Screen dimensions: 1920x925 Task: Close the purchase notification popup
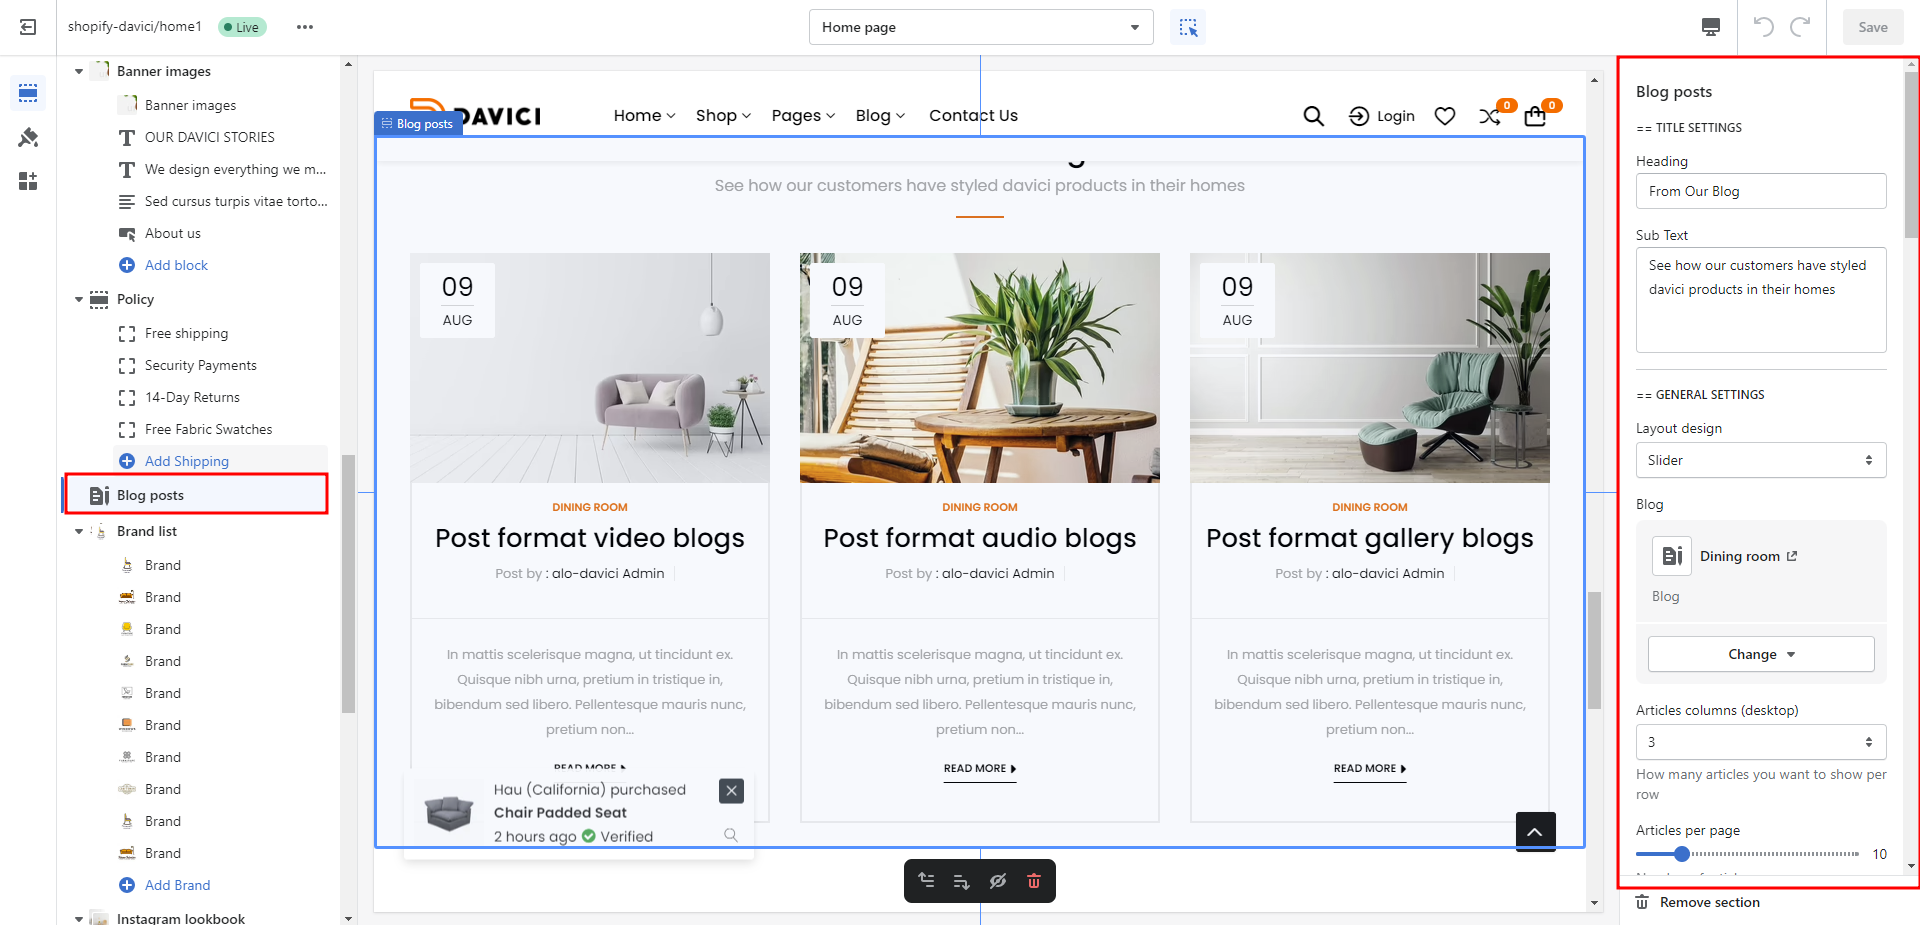tap(731, 791)
